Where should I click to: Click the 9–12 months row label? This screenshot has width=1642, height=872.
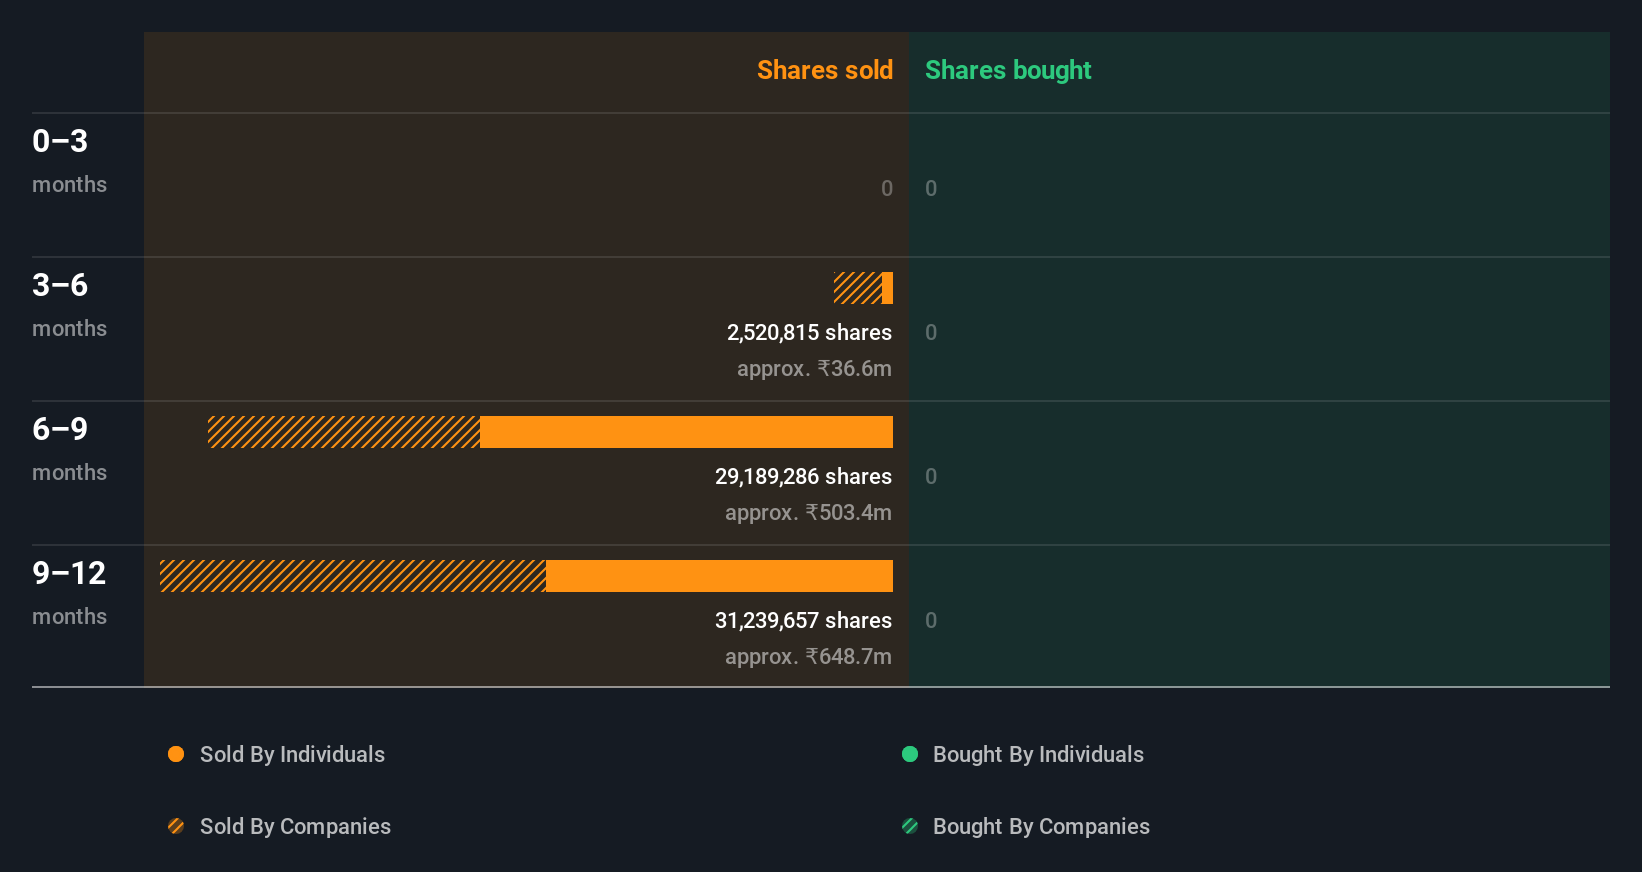click(x=69, y=593)
